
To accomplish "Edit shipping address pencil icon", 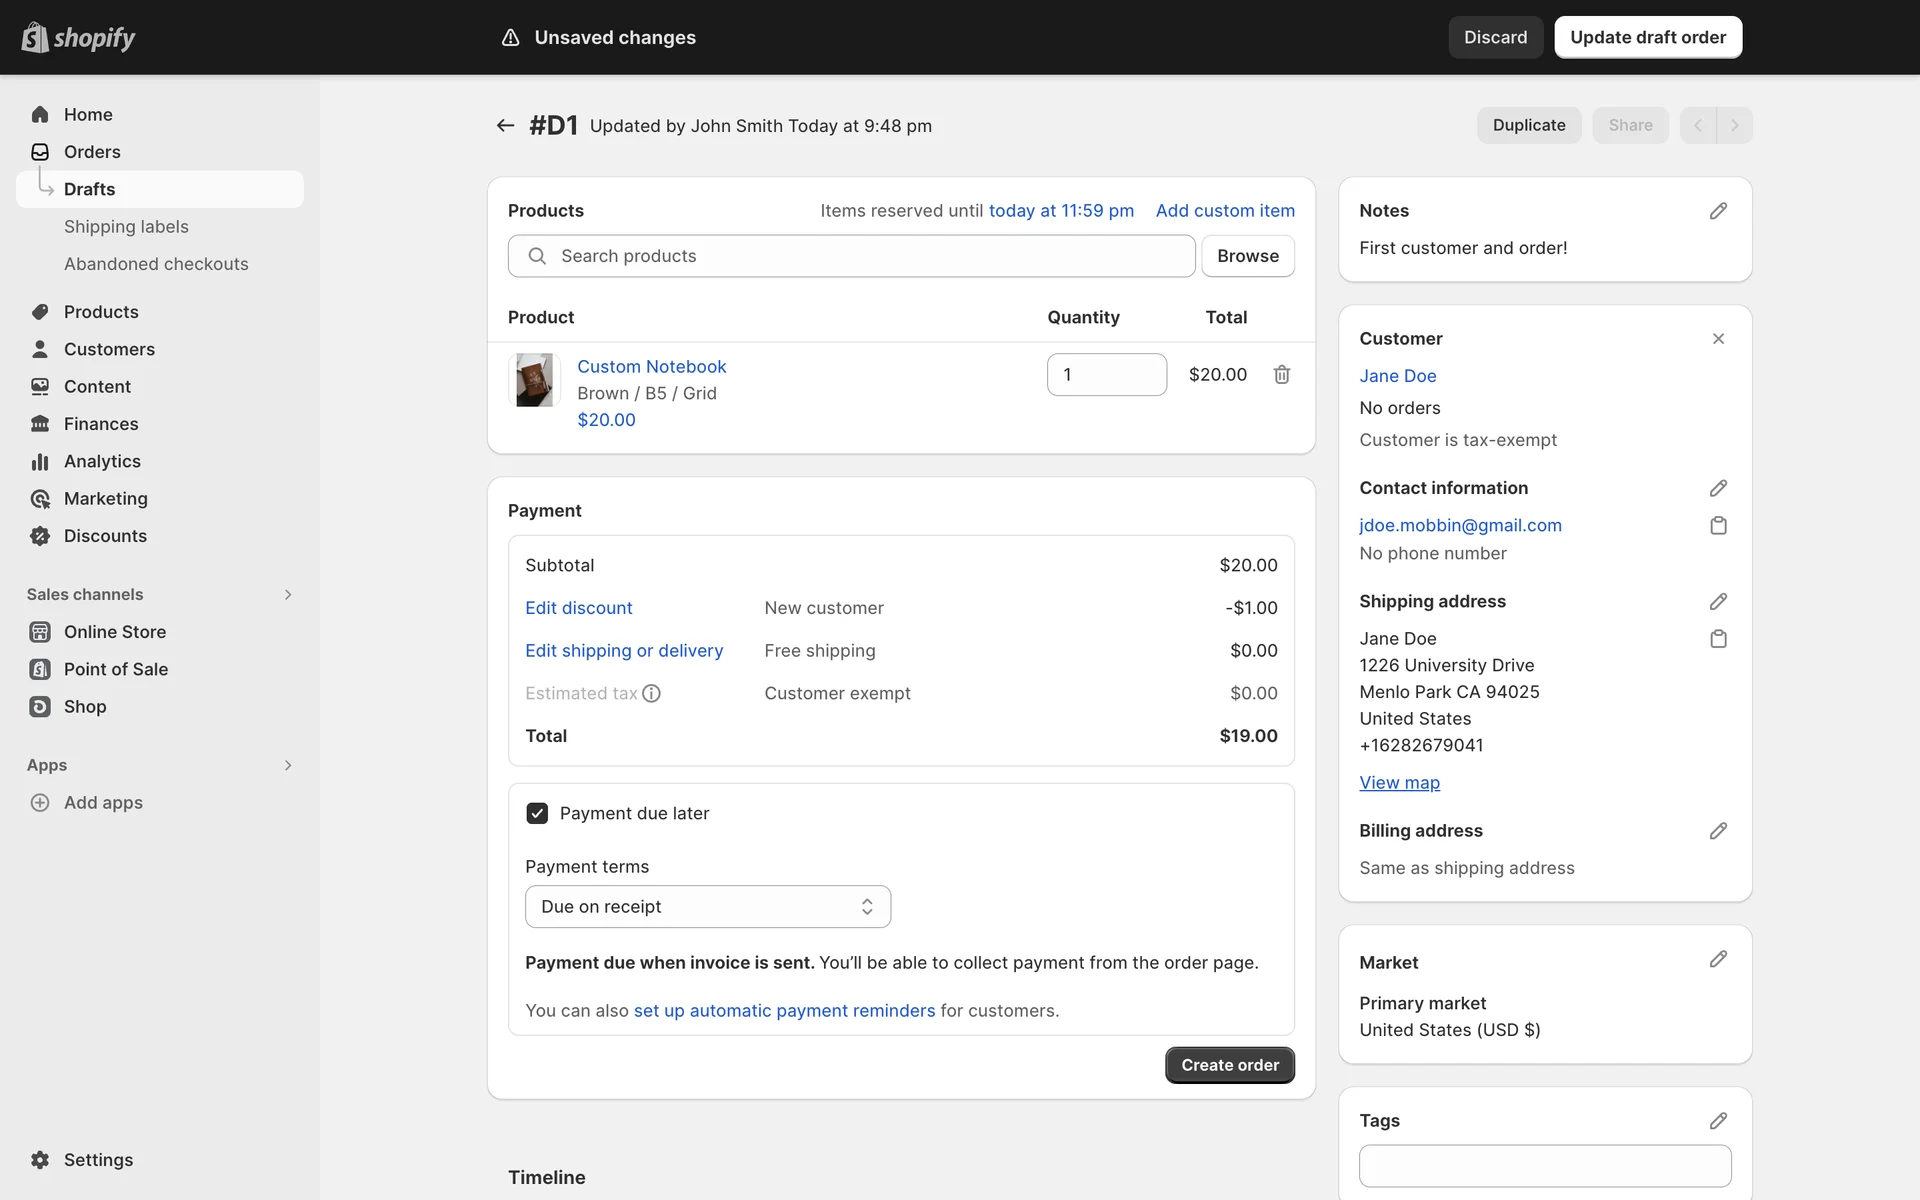I will [x=1718, y=601].
